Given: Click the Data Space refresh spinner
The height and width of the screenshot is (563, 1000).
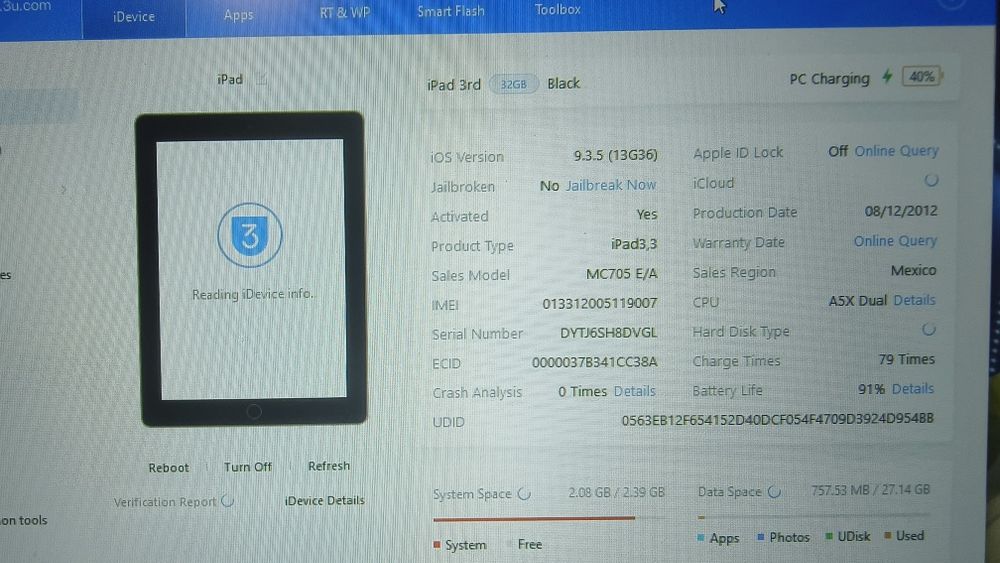Looking at the screenshot, I should tap(774, 492).
